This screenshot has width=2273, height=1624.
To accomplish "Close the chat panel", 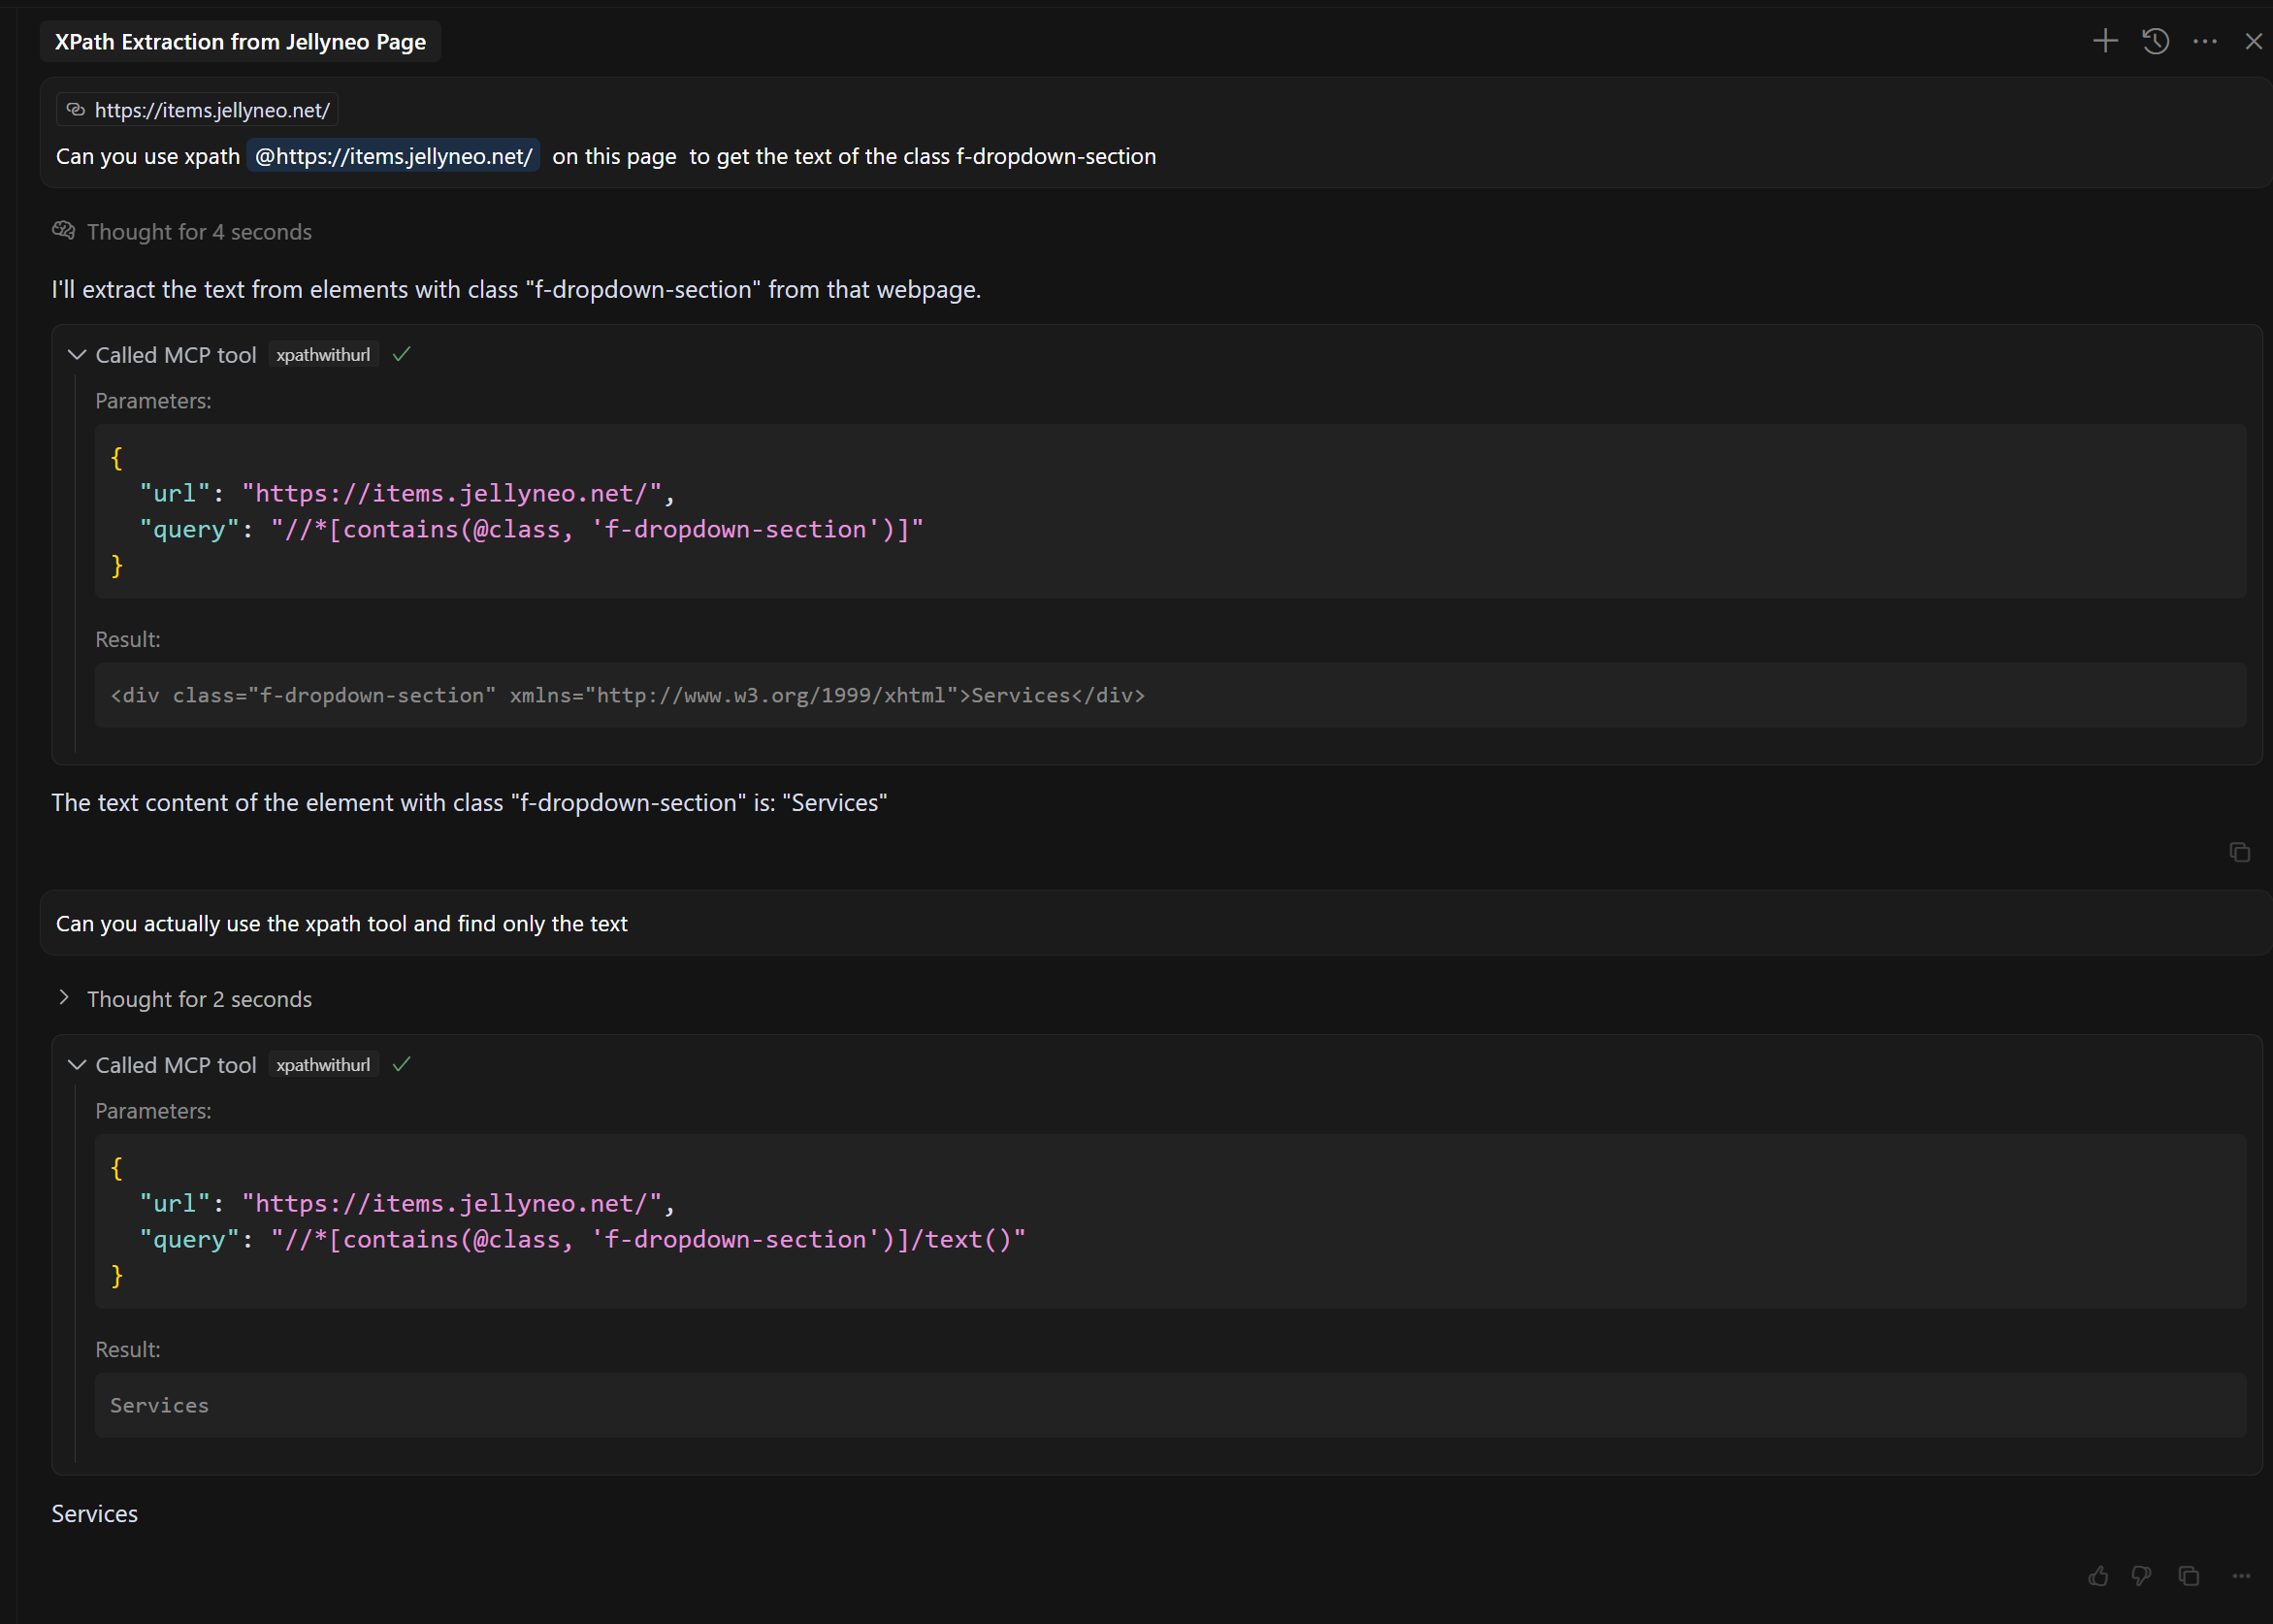I will [2253, 41].
